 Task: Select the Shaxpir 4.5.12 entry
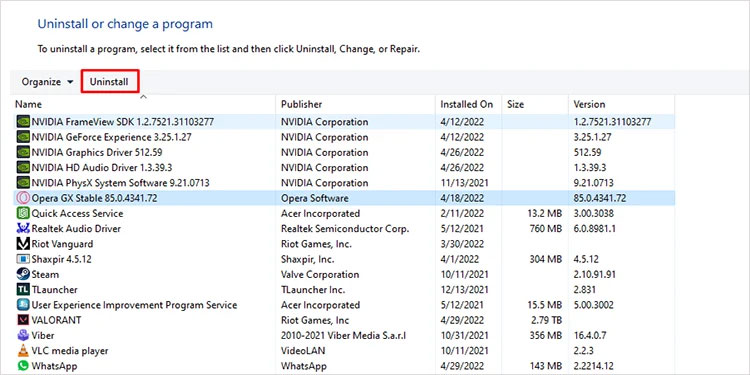click(x=344, y=259)
